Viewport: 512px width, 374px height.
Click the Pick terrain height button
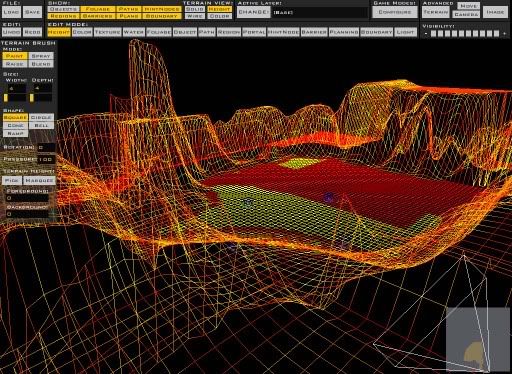pyautogui.click(x=12, y=180)
